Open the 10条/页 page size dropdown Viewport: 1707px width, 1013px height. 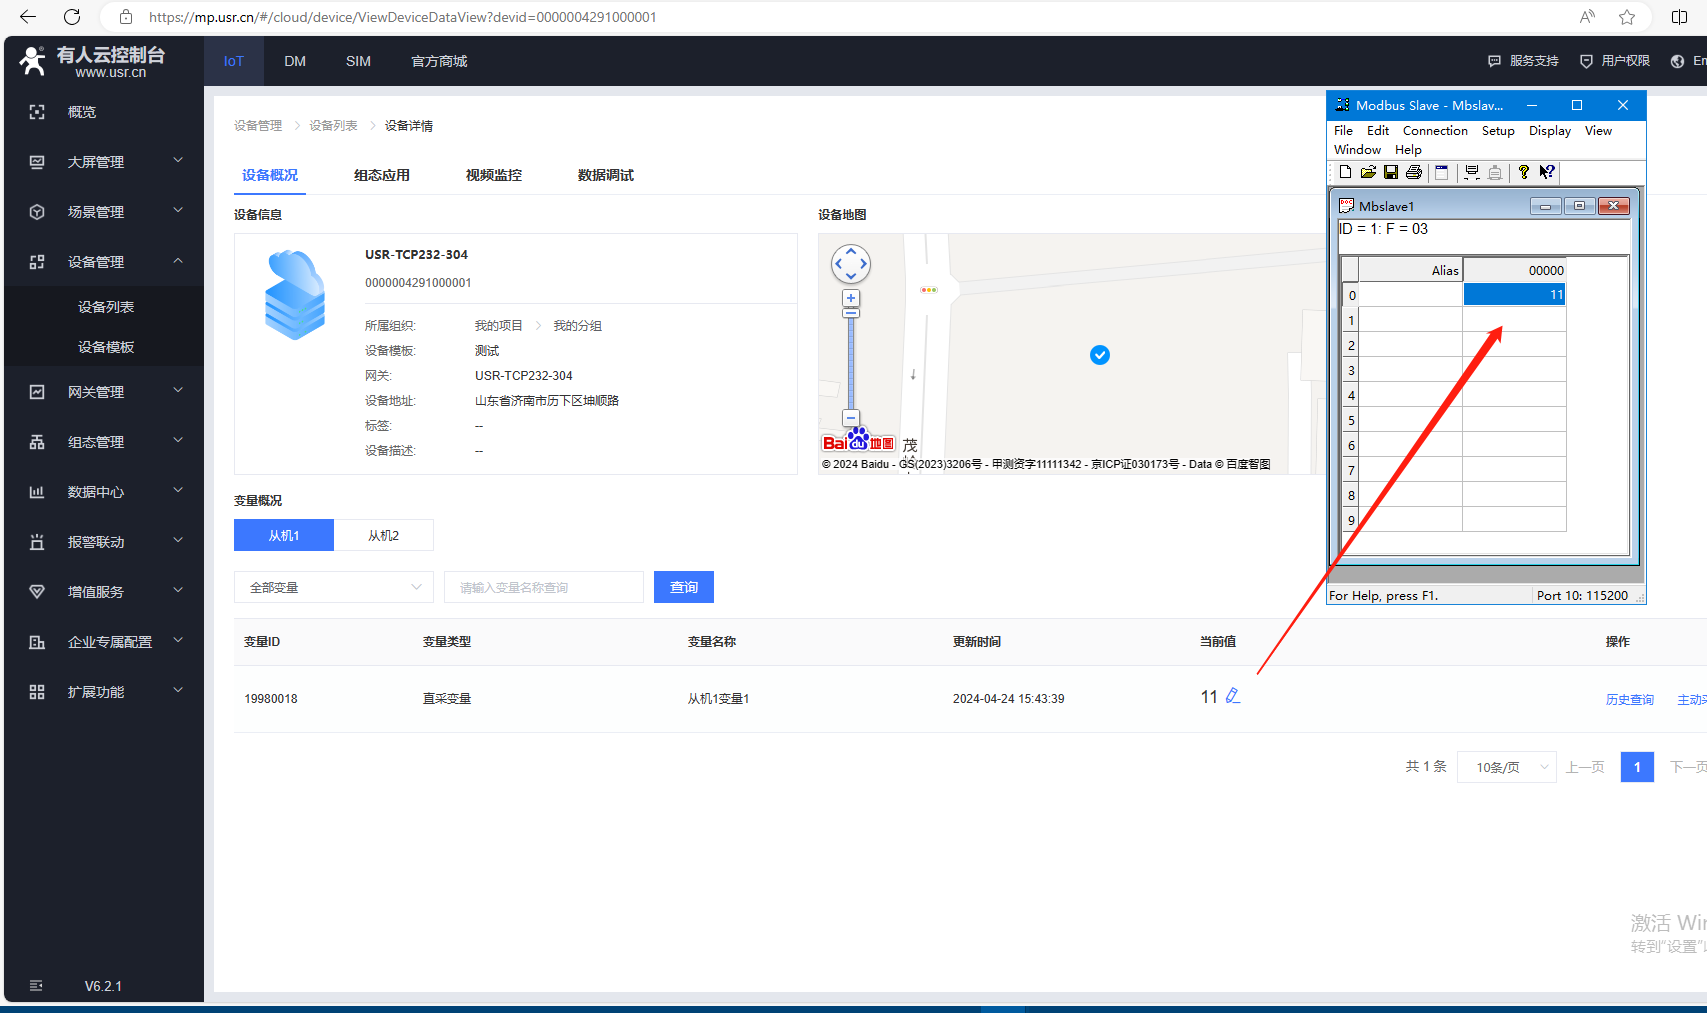tap(1506, 767)
